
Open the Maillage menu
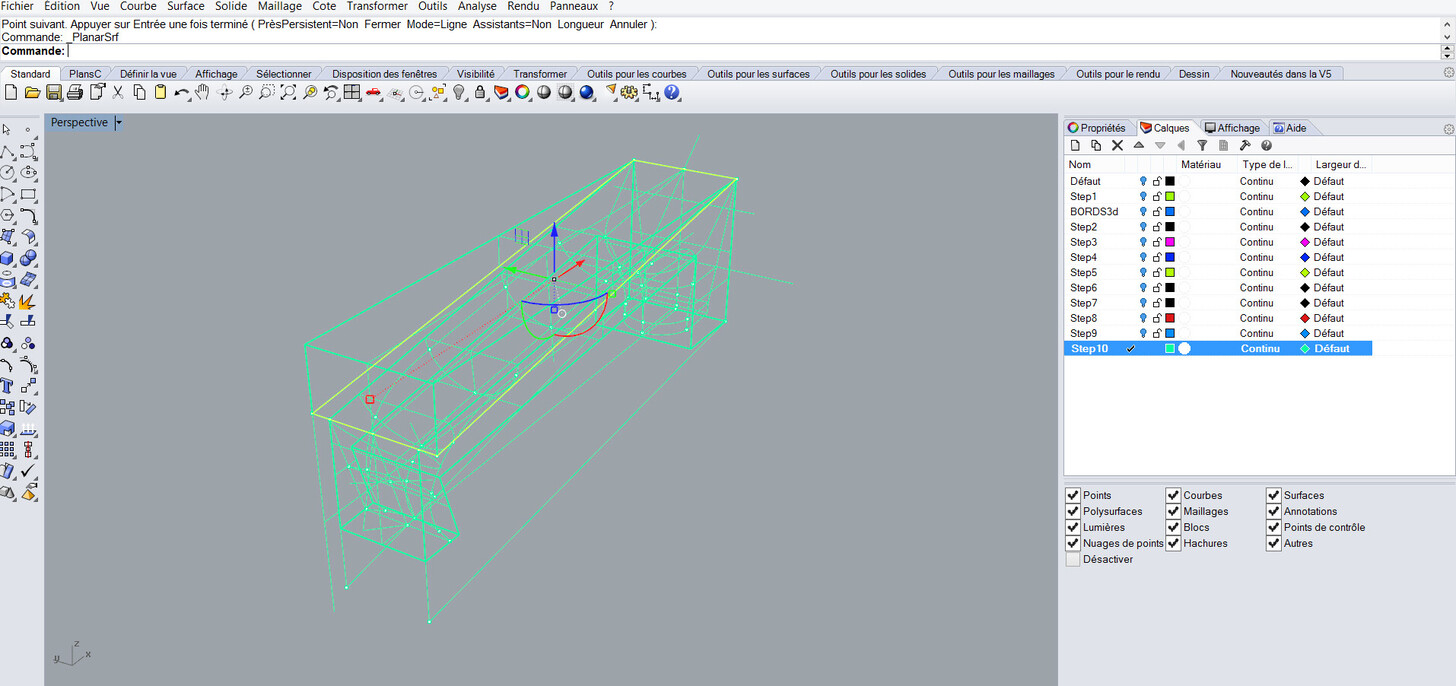tap(279, 6)
